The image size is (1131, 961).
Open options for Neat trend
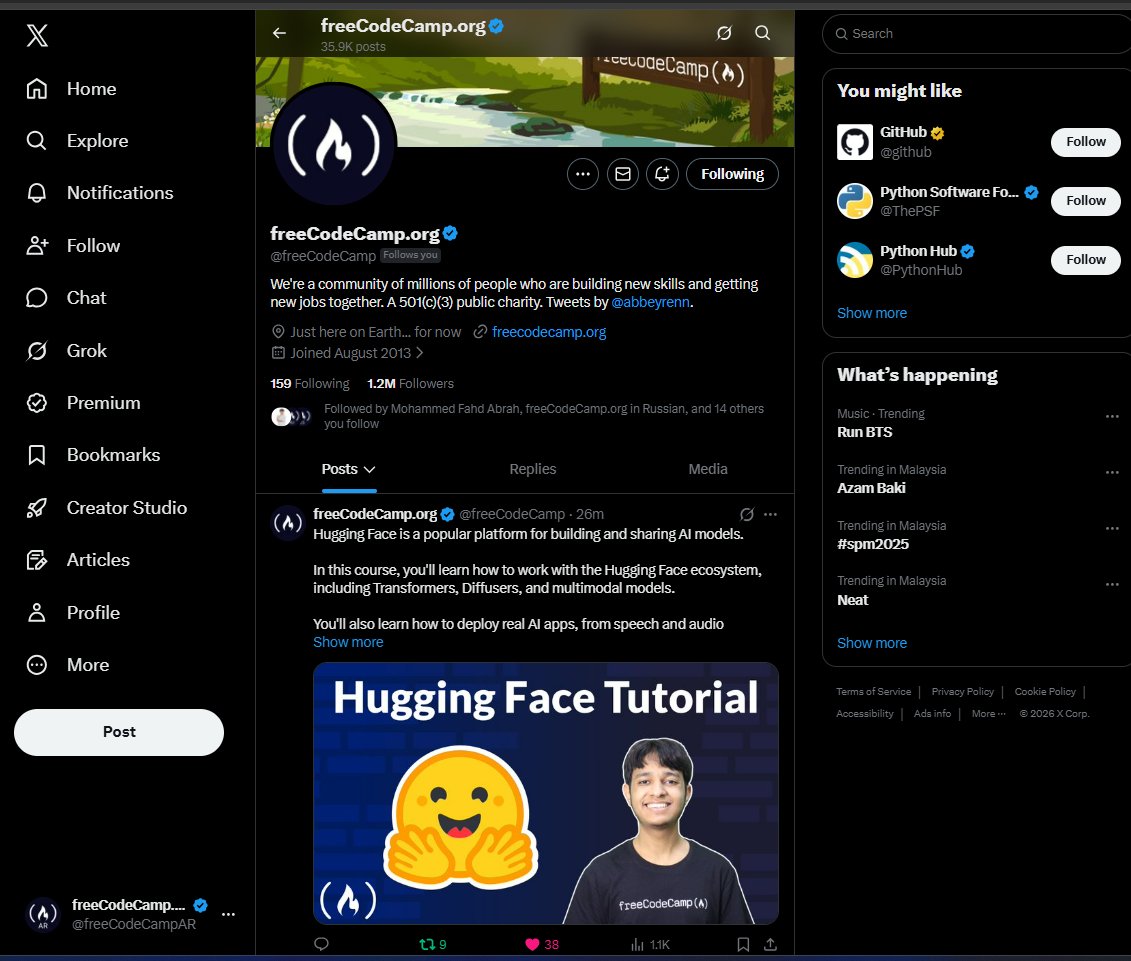click(x=1112, y=584)
